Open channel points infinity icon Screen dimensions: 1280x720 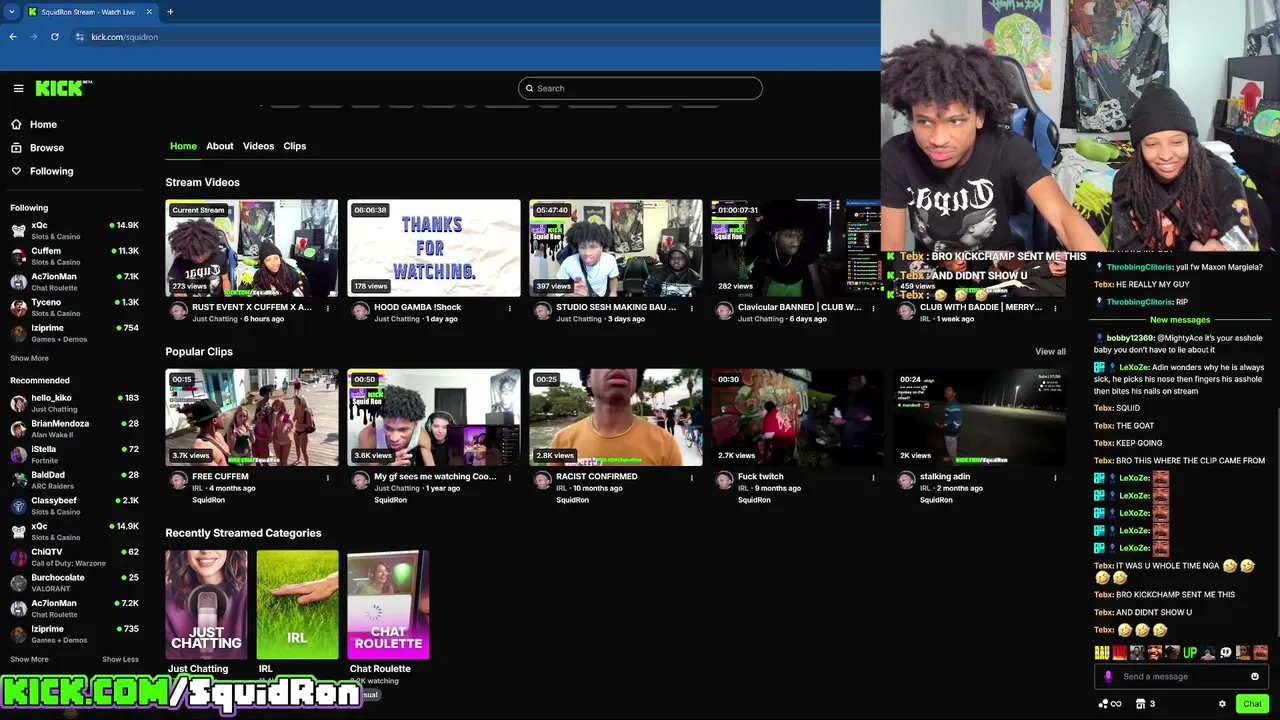[1109, 704]
